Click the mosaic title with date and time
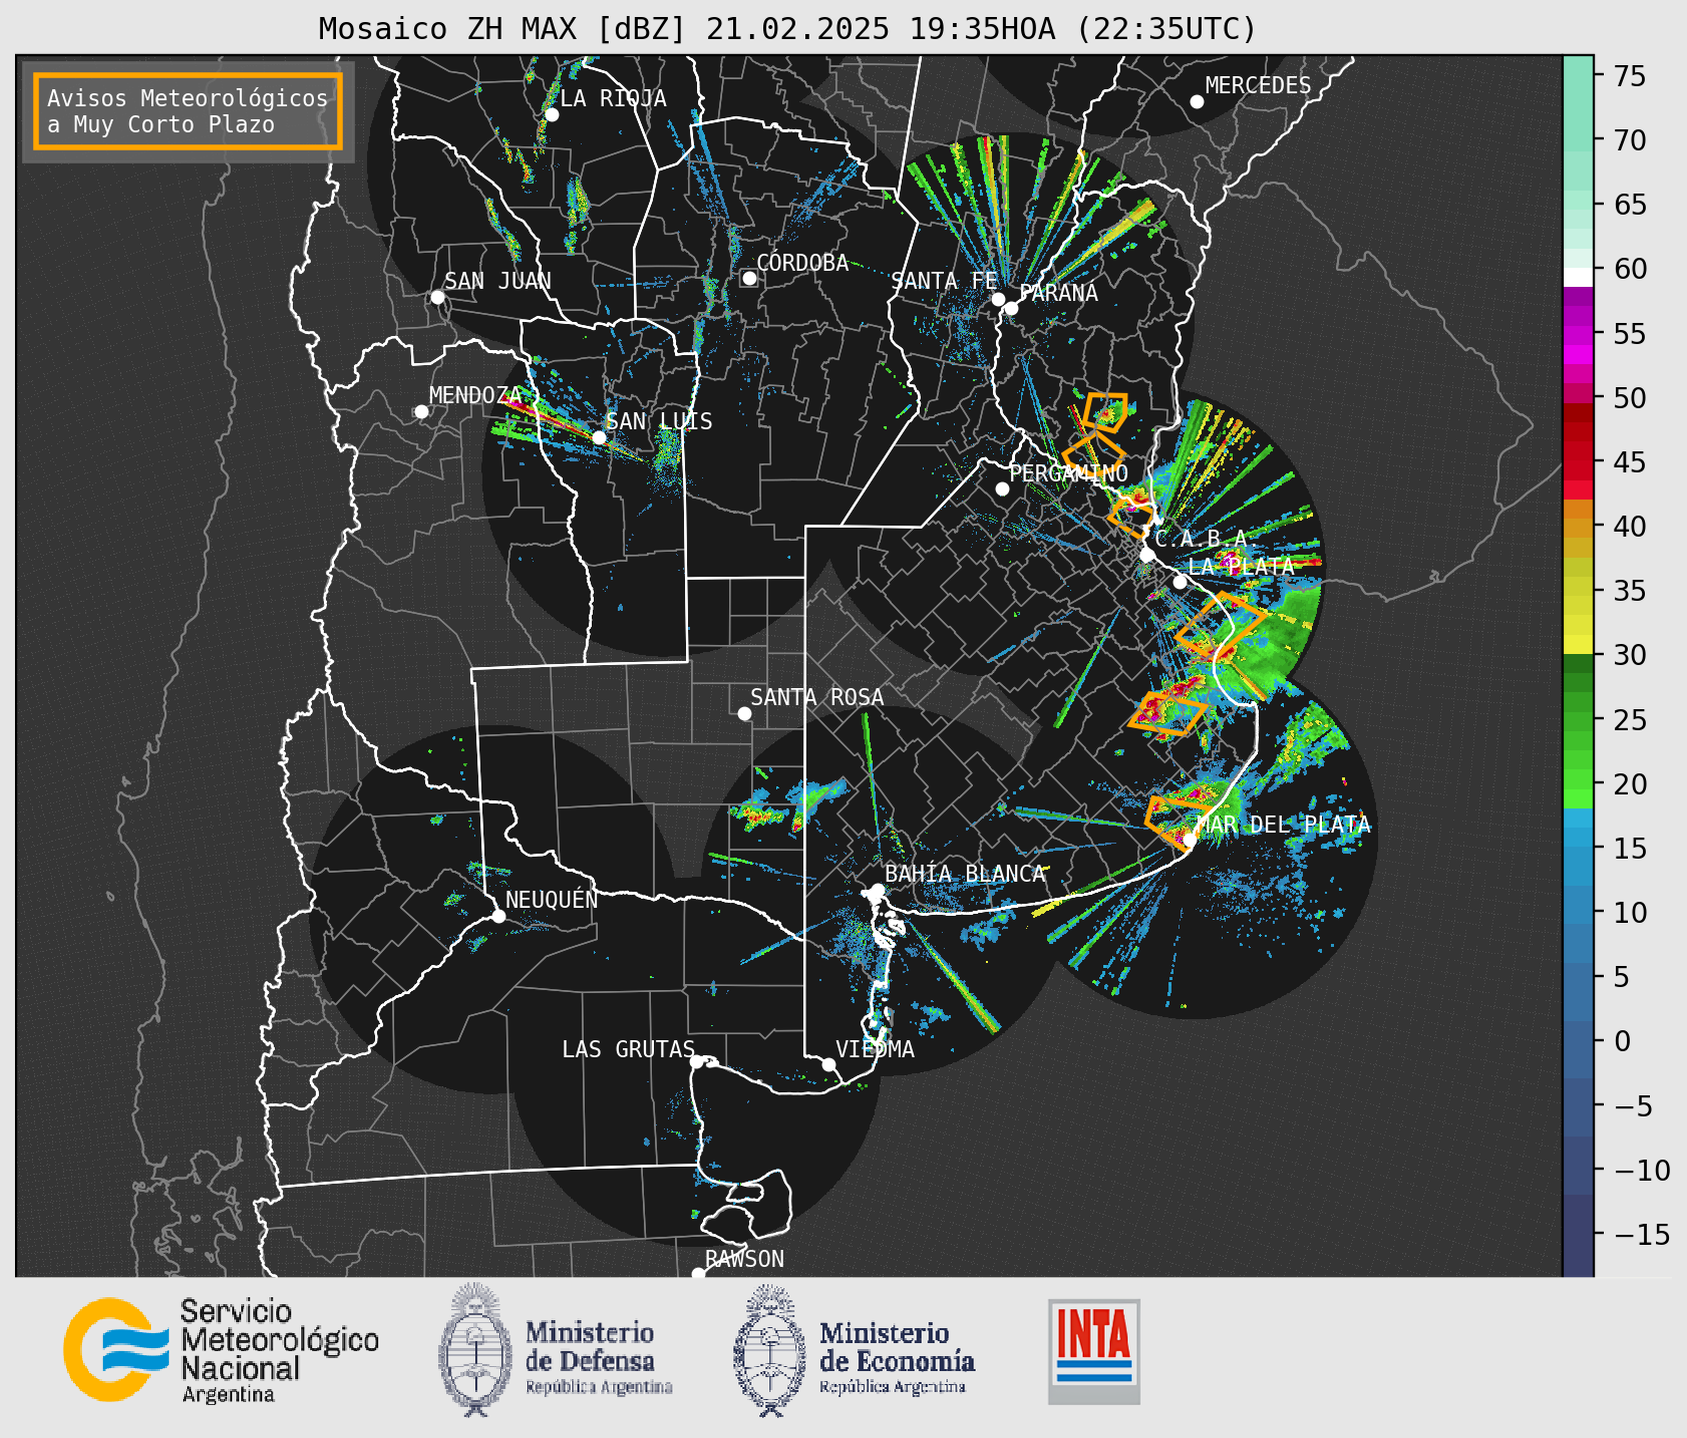This screenshot has height=1438, width=1687. [x=787, y=29]
